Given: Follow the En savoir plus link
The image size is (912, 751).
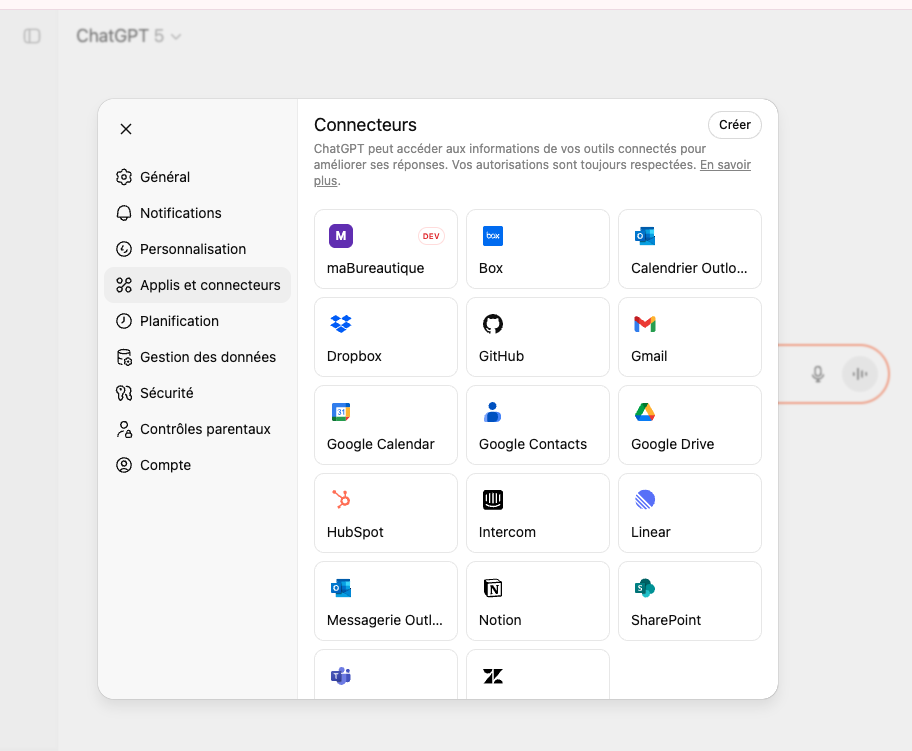Looking at the screenshot, I should (x=725, y=165).
